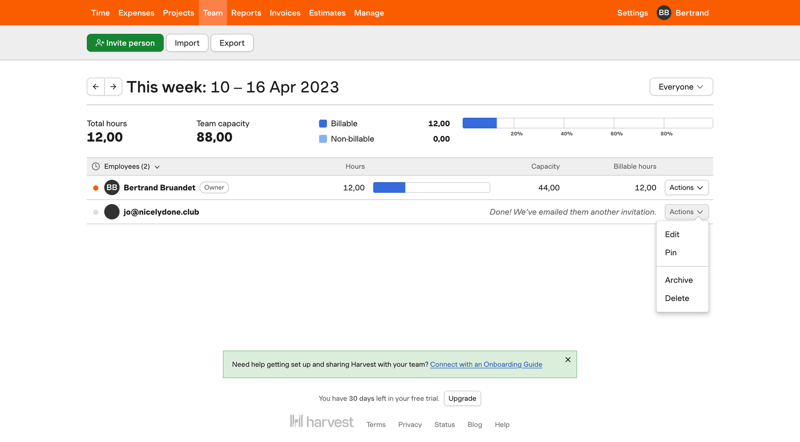The image size is (800, 442).
Task: Click the Non-billable light blue swatch
Action: pyautogui.click(x=322, y=139)
